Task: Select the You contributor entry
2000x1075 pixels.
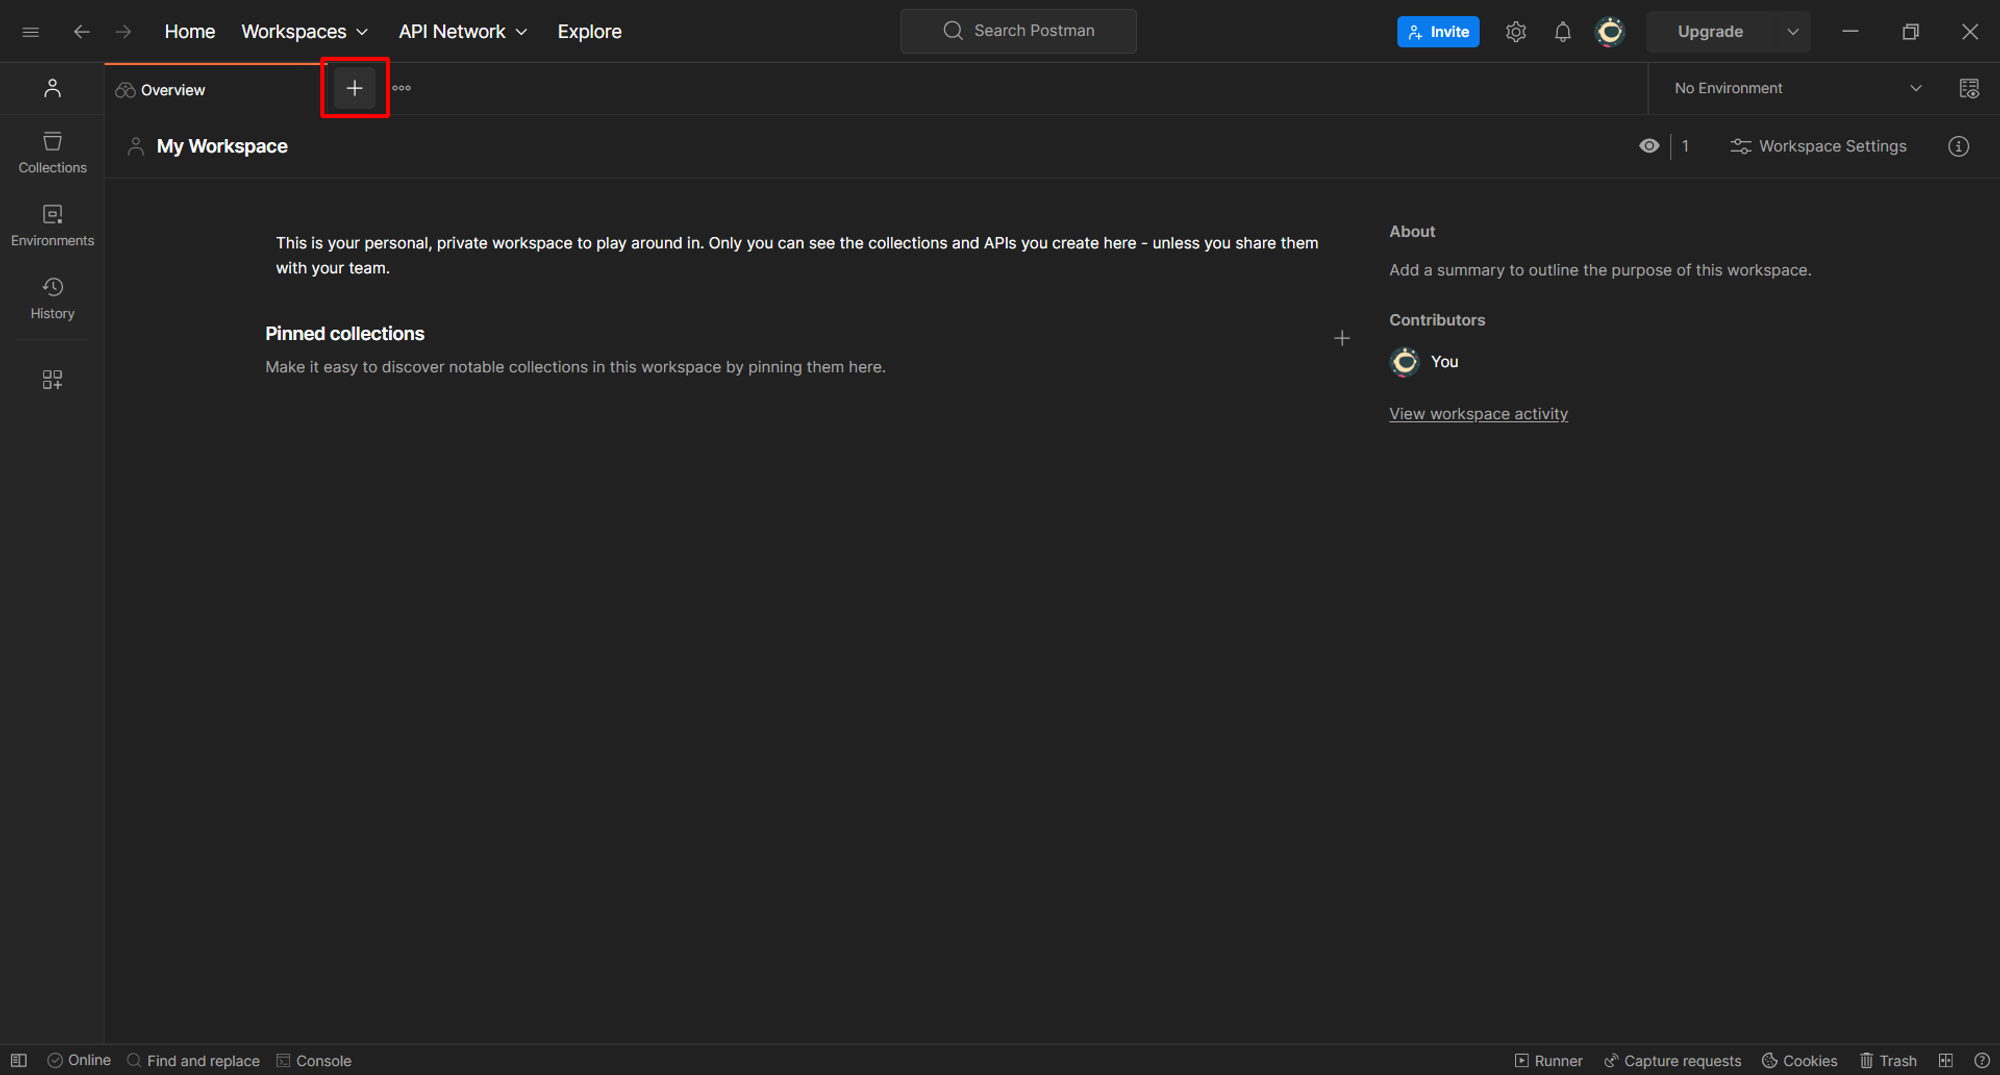Action: coord(1425,361)
